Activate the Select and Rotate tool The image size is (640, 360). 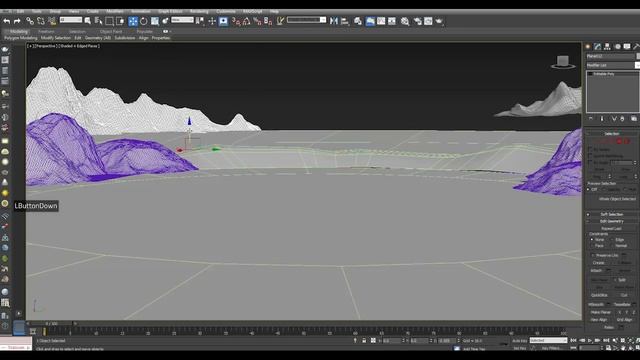click(144, 21)
